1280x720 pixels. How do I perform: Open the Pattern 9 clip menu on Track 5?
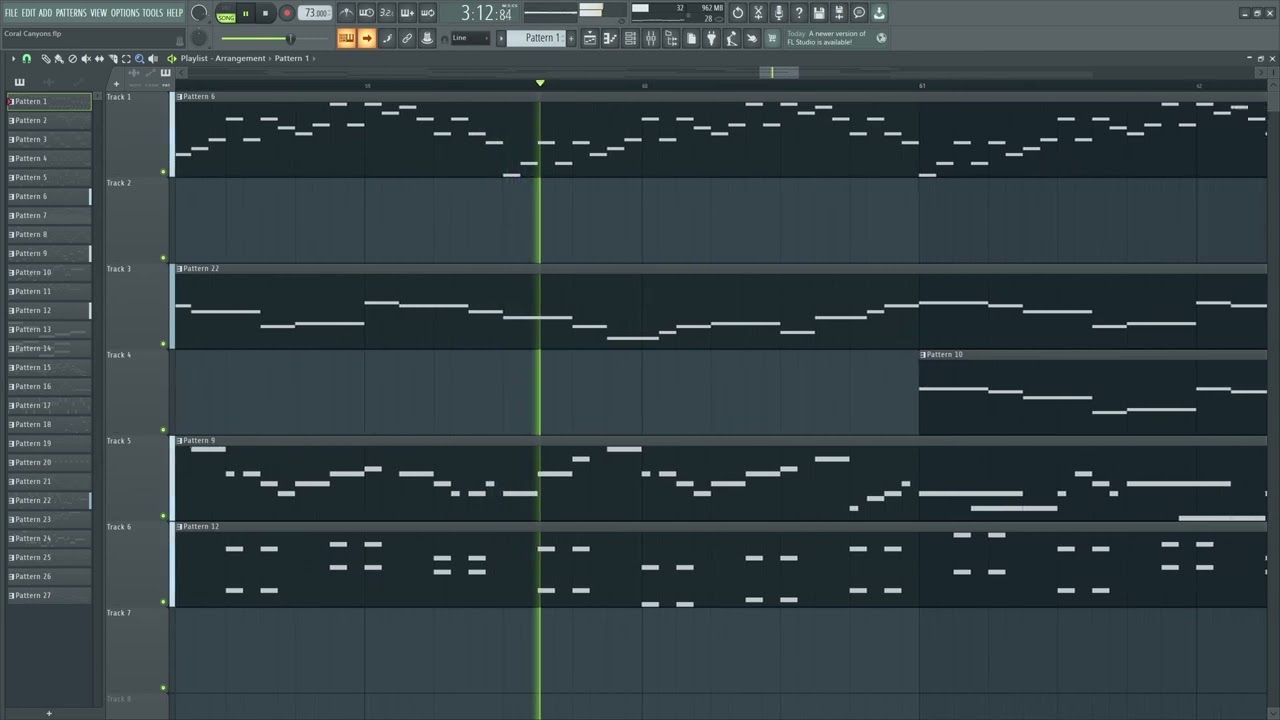(179, 441)
